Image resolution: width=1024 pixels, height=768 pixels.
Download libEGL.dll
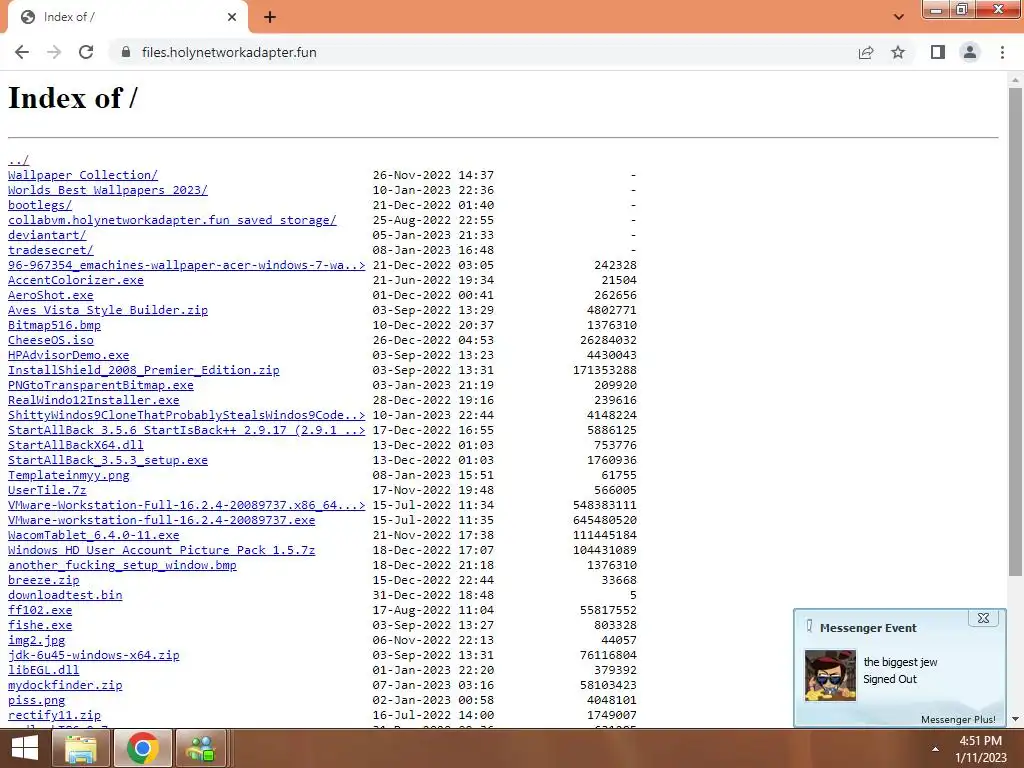[x=44, y=671]
